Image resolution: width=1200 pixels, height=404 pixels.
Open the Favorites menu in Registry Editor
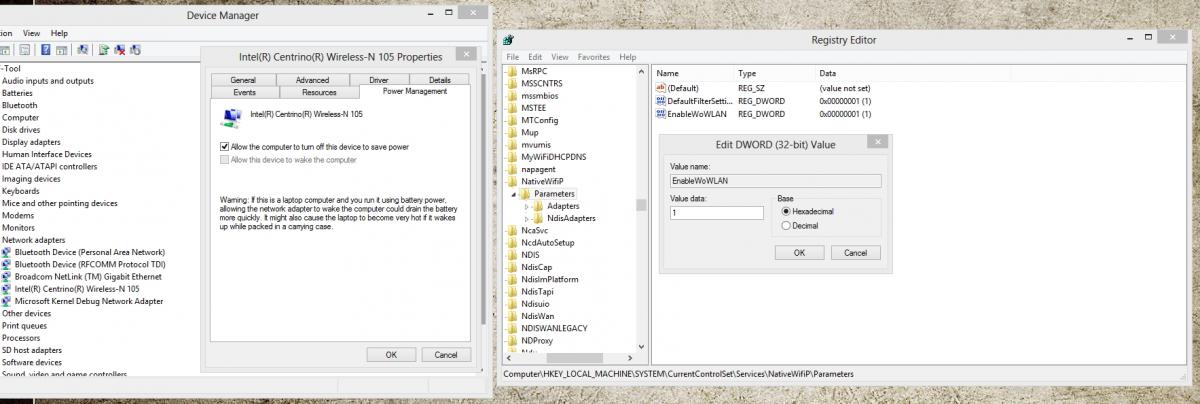(x=593, y=57)
